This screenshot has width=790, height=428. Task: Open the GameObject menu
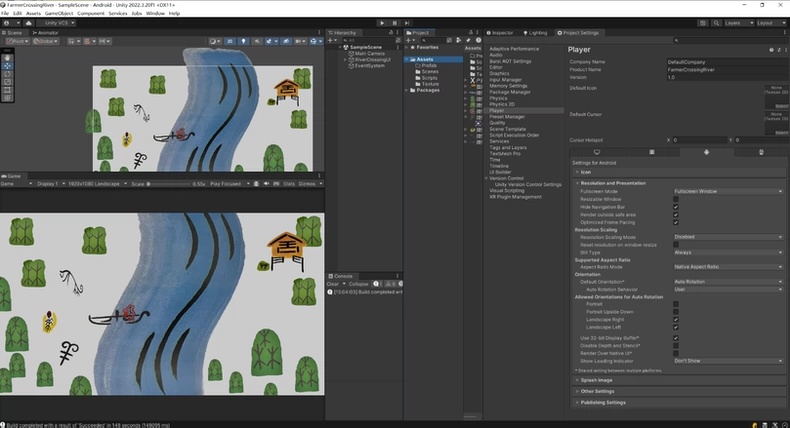pos(59,13)
